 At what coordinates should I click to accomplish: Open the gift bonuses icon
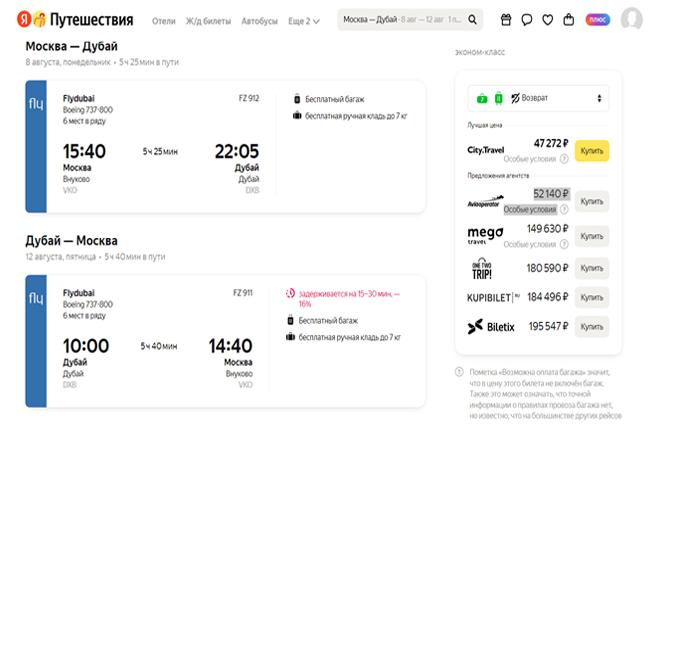506,20
